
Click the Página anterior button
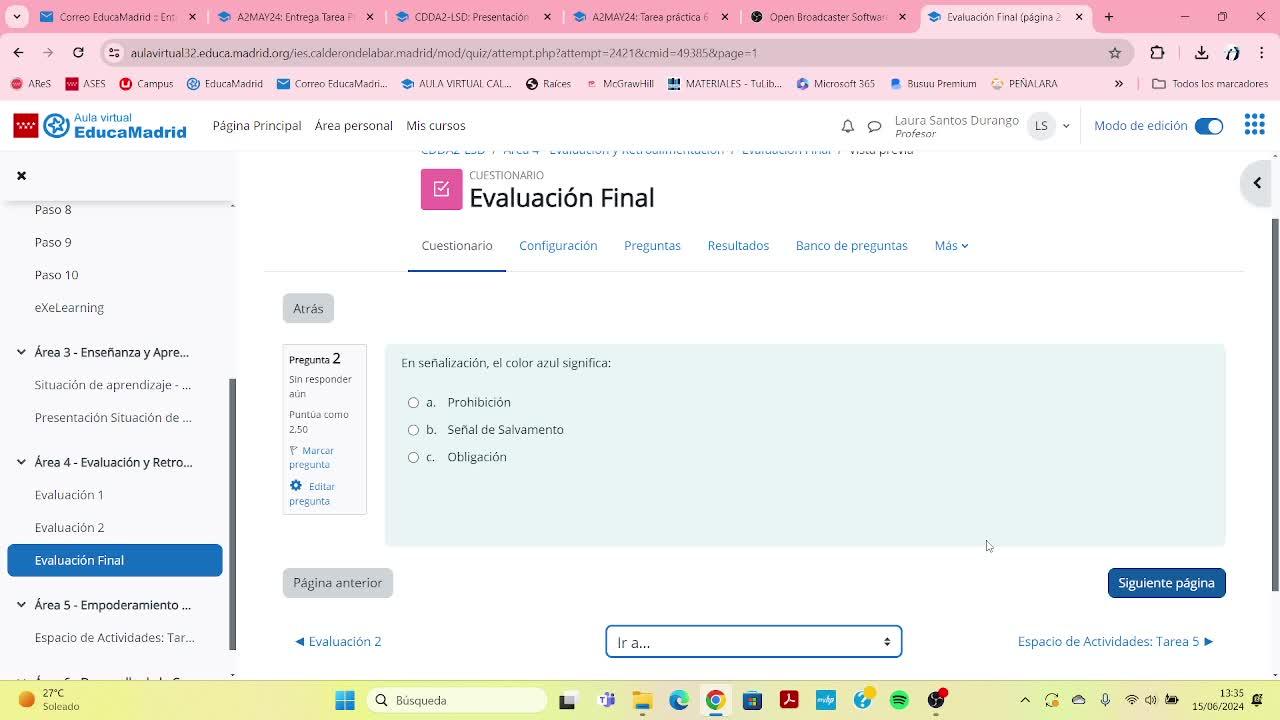tap(338, 583)
